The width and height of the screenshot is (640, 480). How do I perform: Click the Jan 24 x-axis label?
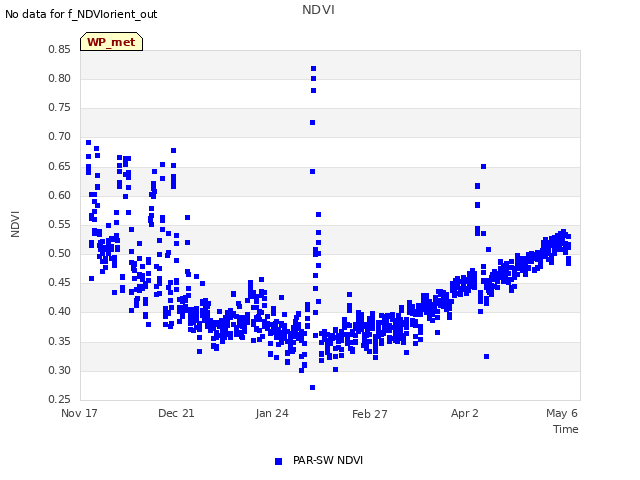[272, 413]
